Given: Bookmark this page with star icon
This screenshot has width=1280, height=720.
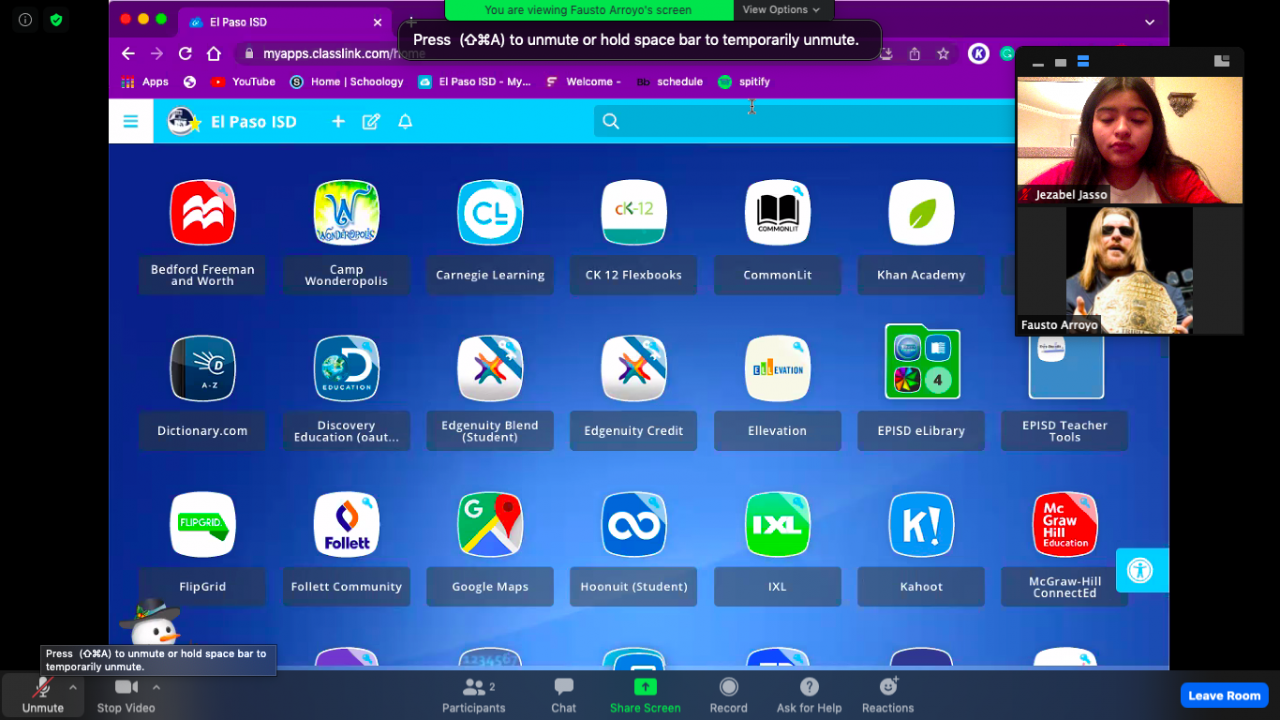Looking at the screenshot, I should (x=943, y=54).
